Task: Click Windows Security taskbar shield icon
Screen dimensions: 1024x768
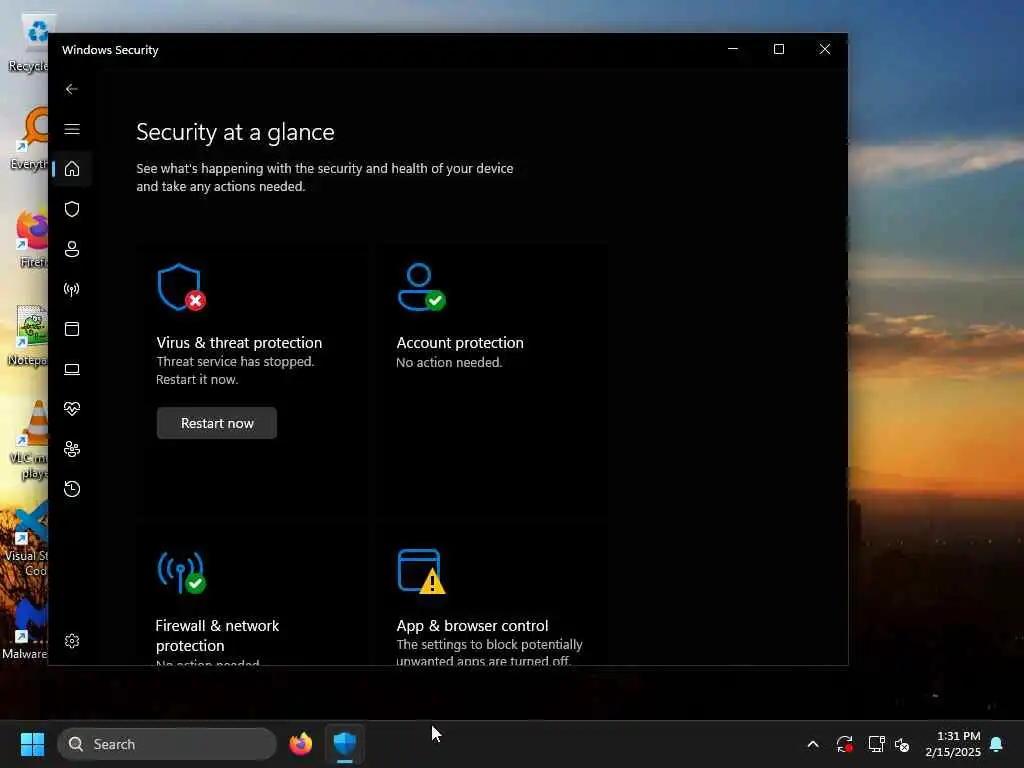Action: coord(345,744)
